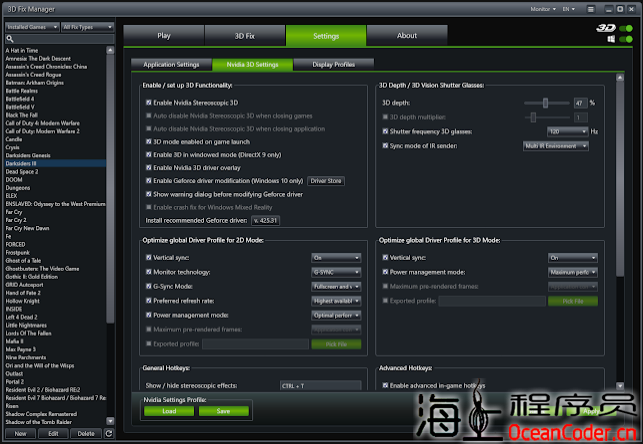Image resolution: width=643 pixels, height=444 pixels.
Task: Click the Driver Store button
Action: tap(326, 181)
